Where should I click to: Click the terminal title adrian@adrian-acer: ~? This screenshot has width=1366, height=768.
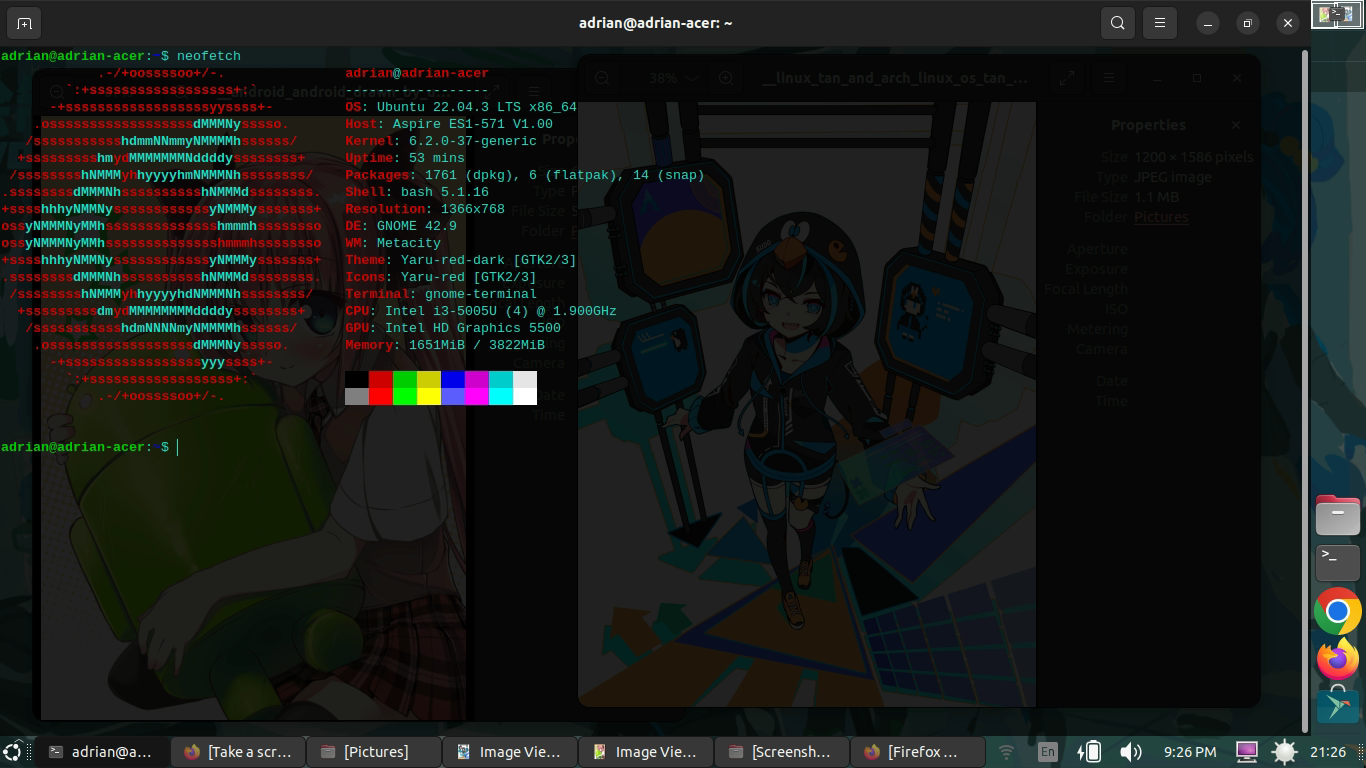[655, 23]
